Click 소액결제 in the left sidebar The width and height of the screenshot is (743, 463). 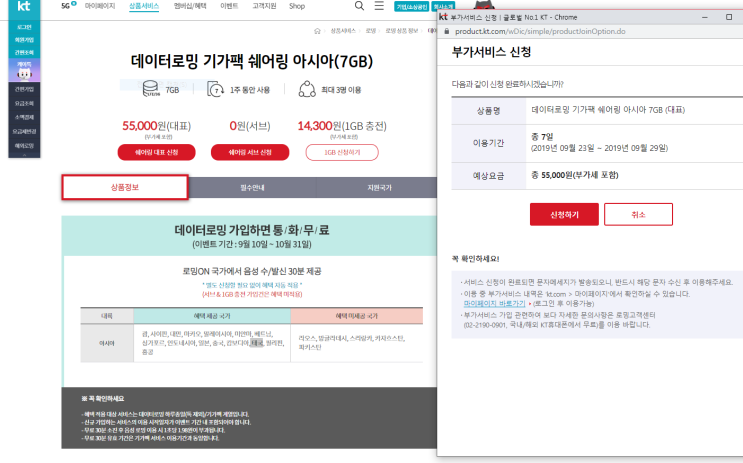pos(24,117)
